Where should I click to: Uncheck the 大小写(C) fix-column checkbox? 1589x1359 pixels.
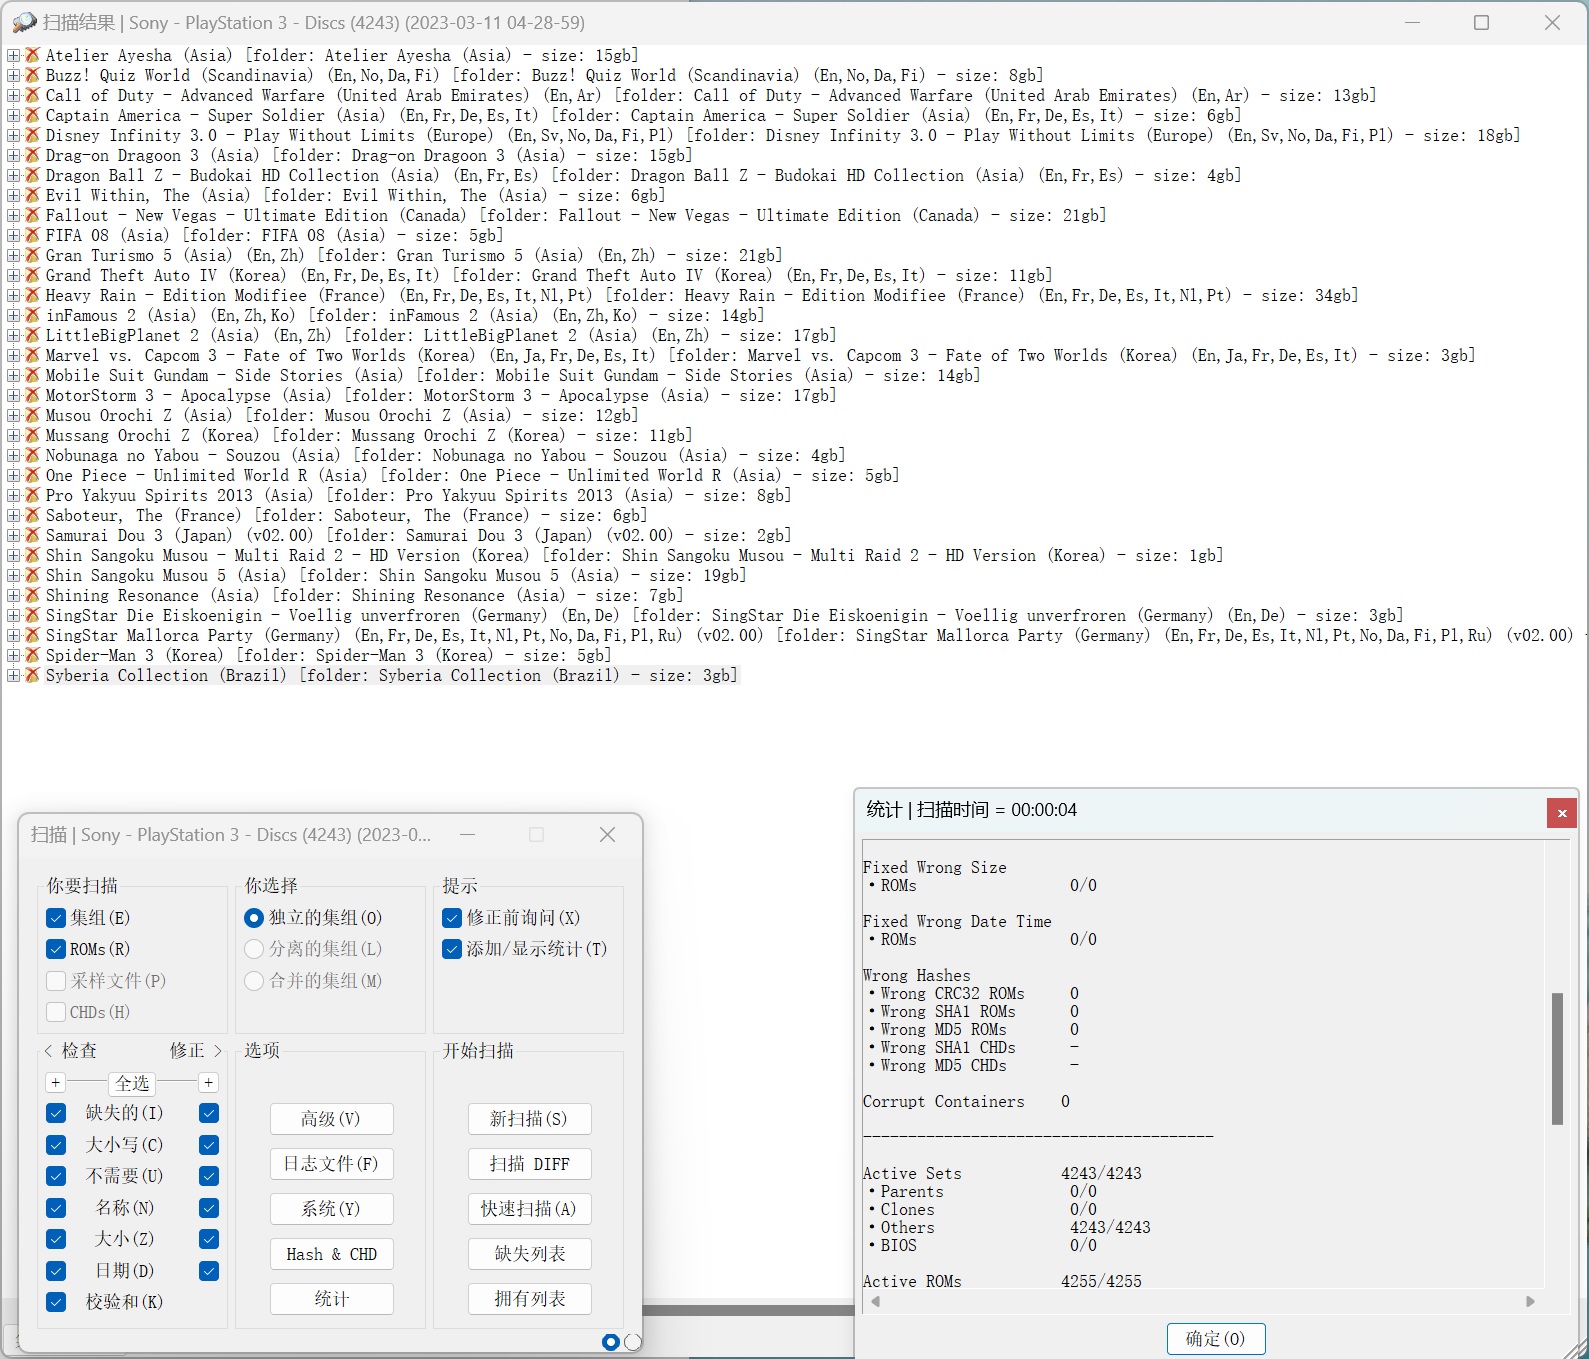click(209, 1145)
